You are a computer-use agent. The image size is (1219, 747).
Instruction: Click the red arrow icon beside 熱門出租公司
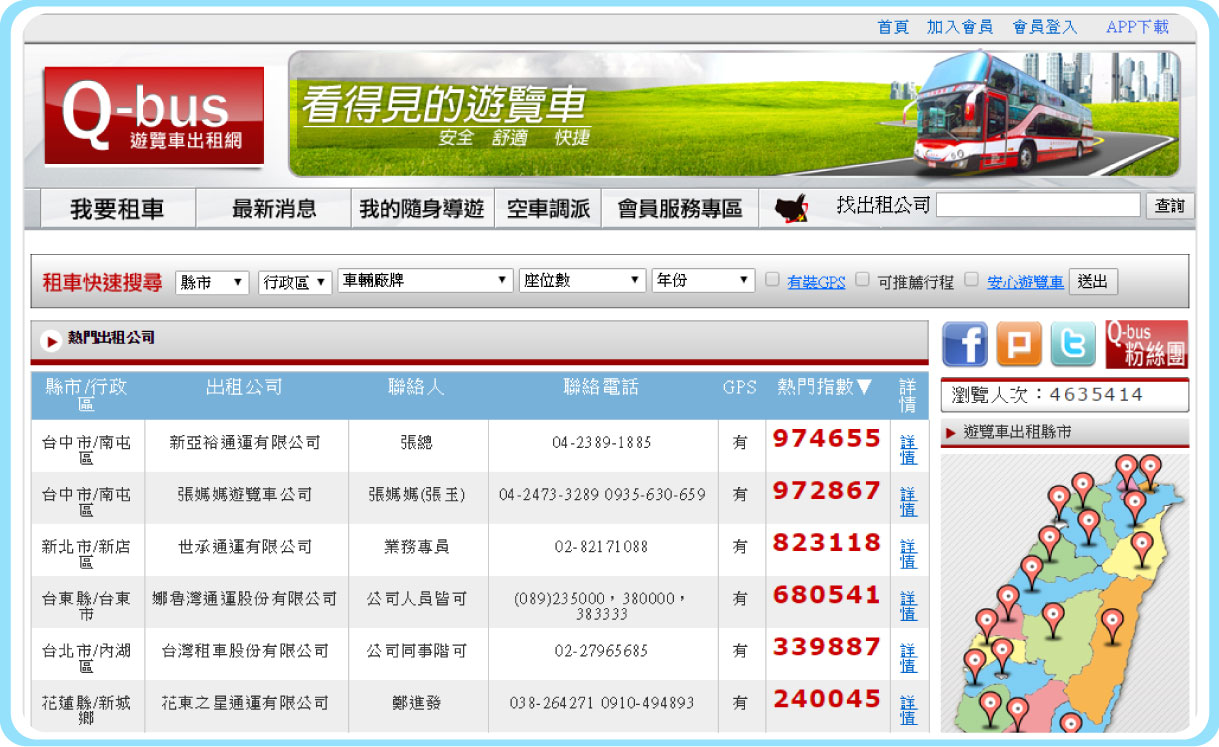(x=51, y=341)
